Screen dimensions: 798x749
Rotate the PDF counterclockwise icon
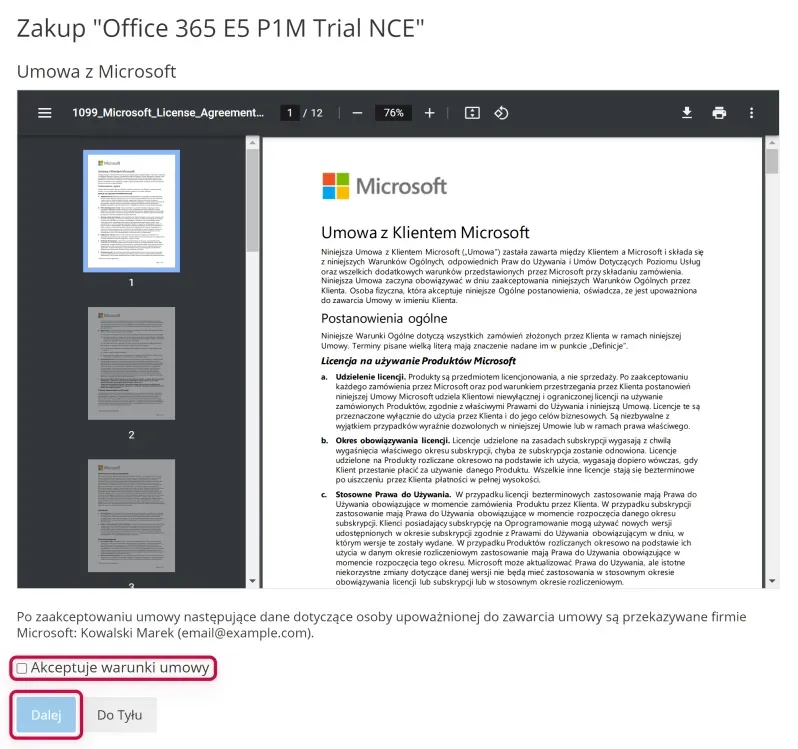coord(501,113)
